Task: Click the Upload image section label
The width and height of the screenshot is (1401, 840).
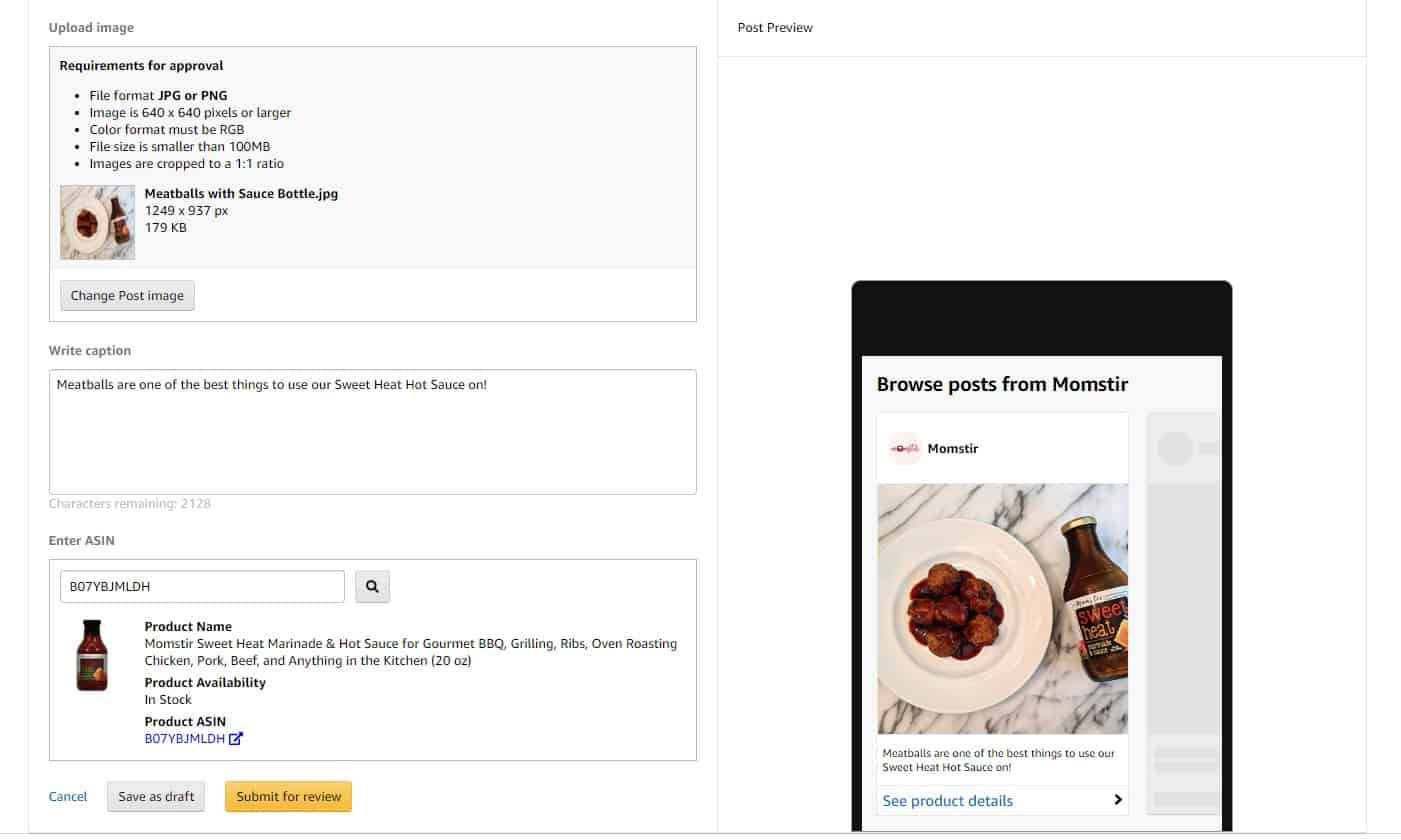Action: click(x=91, y=28)
